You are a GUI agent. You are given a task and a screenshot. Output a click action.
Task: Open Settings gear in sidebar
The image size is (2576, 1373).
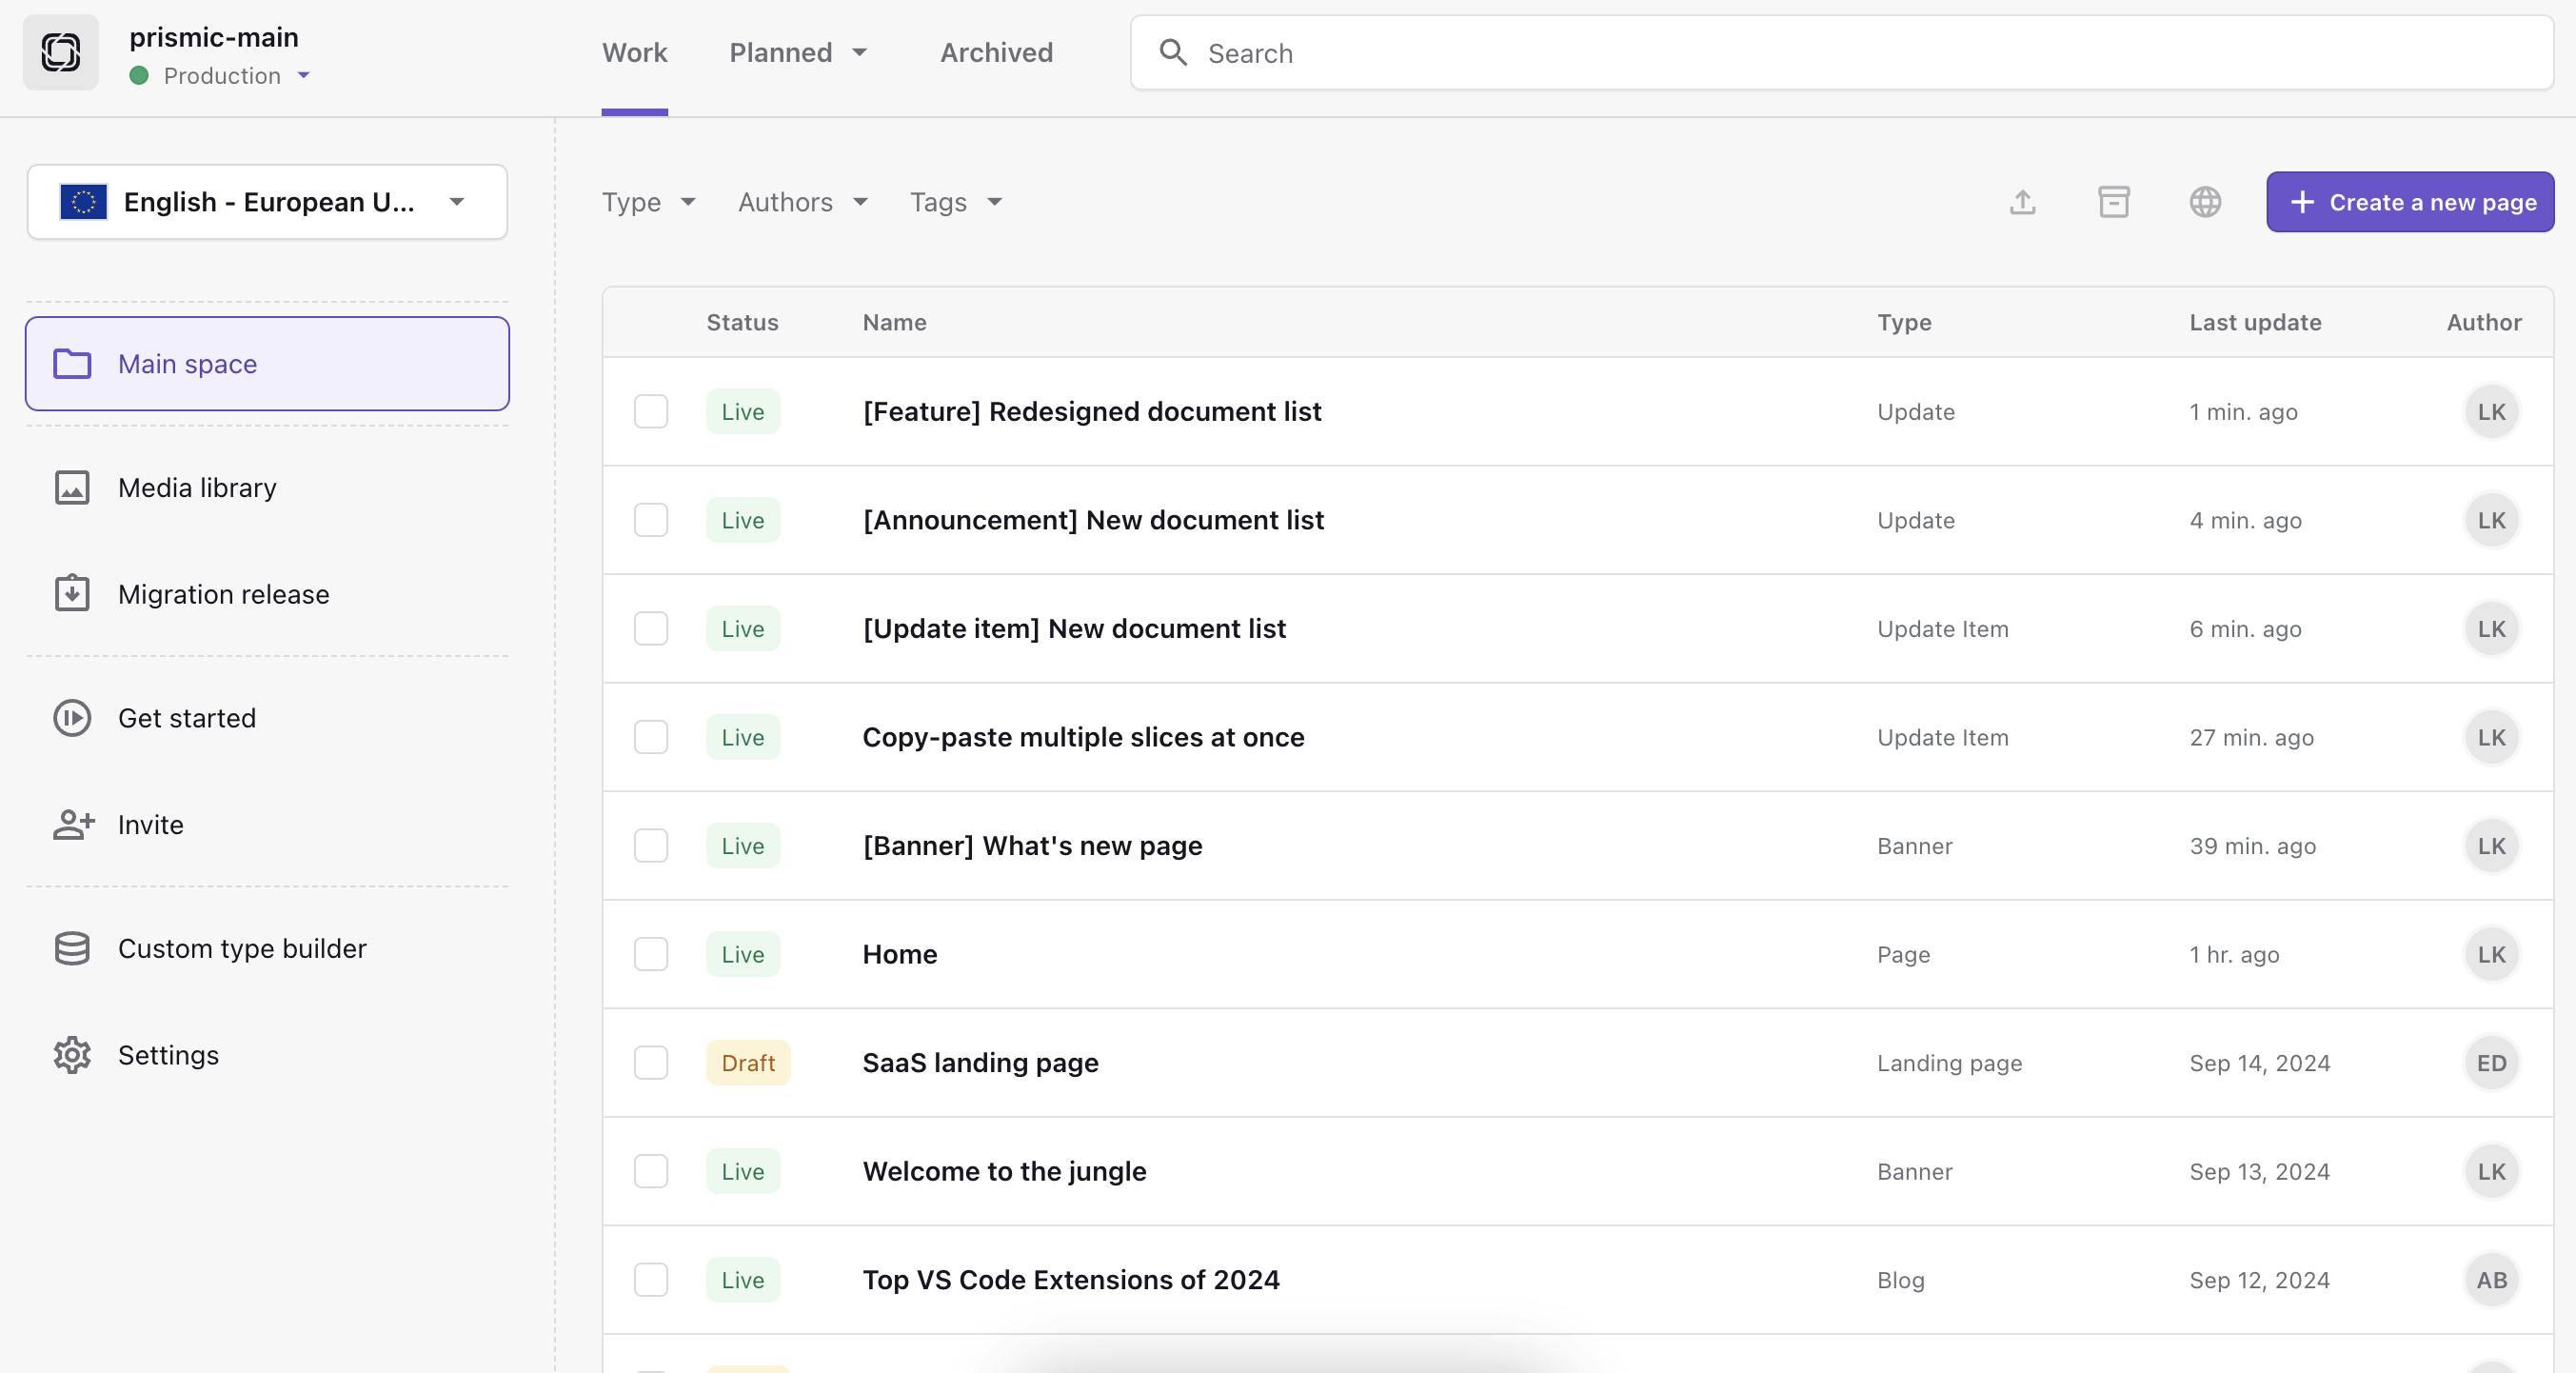click(x=168, y=1055)
